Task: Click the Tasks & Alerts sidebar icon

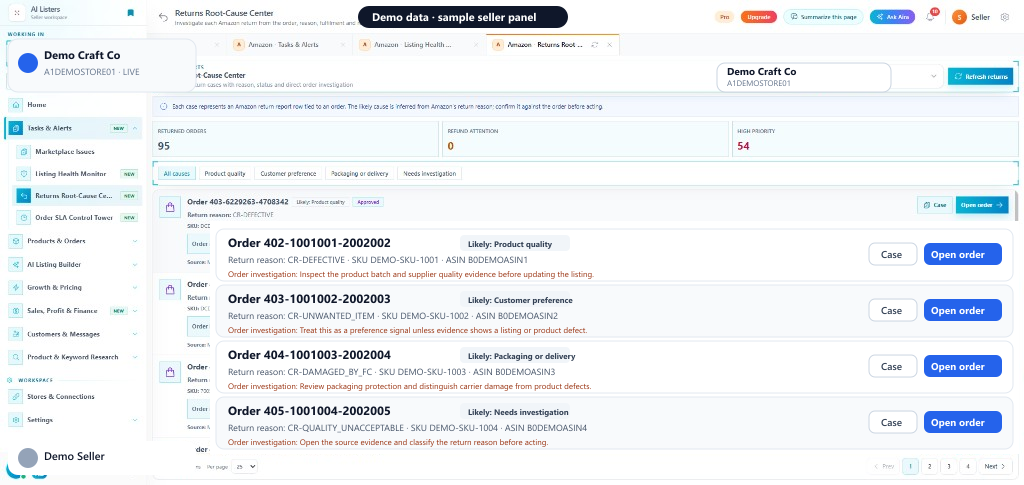Action: (x=16, y=129)
